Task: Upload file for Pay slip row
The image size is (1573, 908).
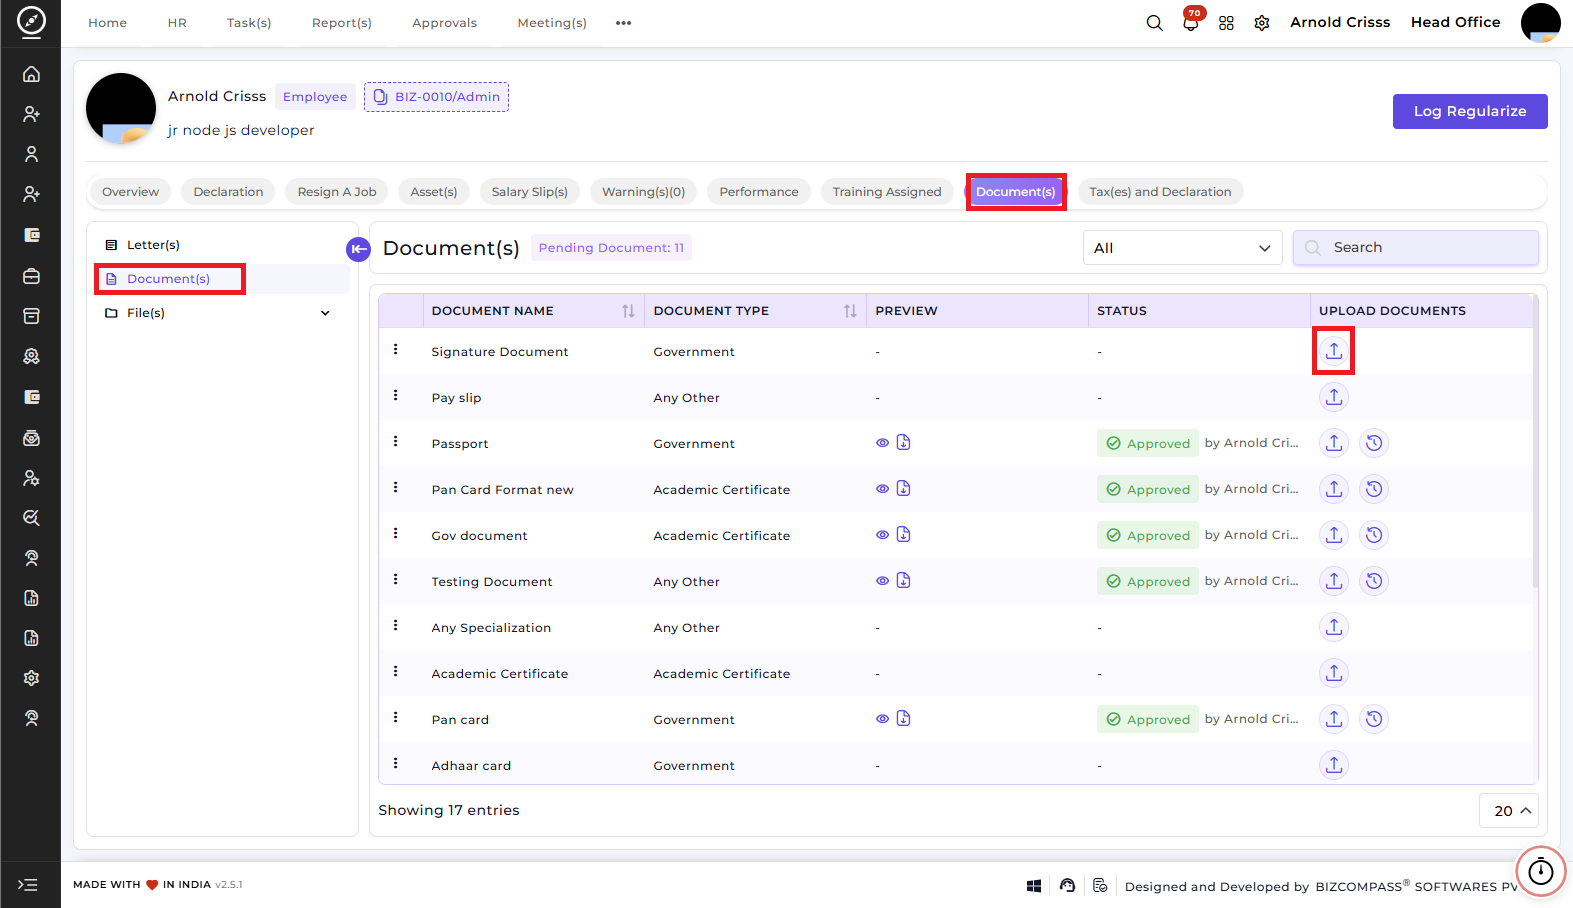Action: pos(1333,397)
